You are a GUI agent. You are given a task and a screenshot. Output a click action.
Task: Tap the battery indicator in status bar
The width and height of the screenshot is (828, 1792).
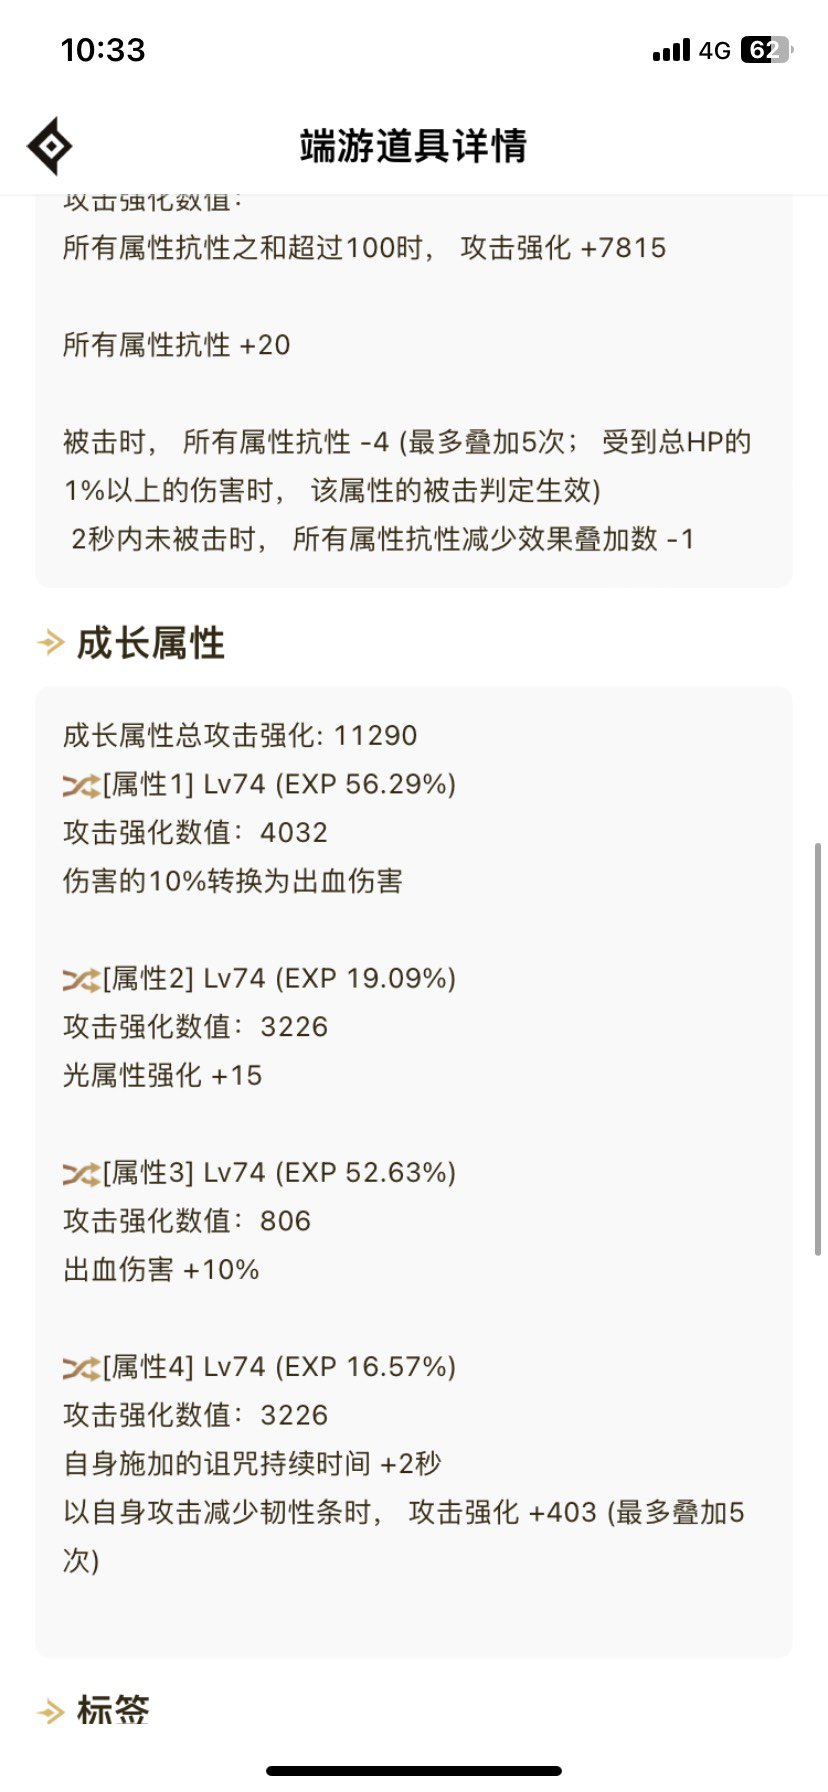[x=766, y=50]
